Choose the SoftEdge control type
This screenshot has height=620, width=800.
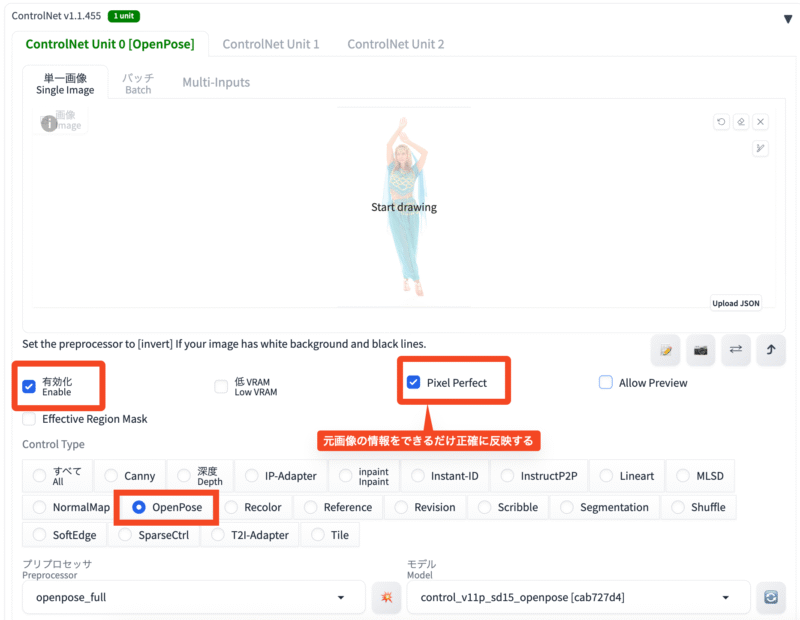[64, 535]
